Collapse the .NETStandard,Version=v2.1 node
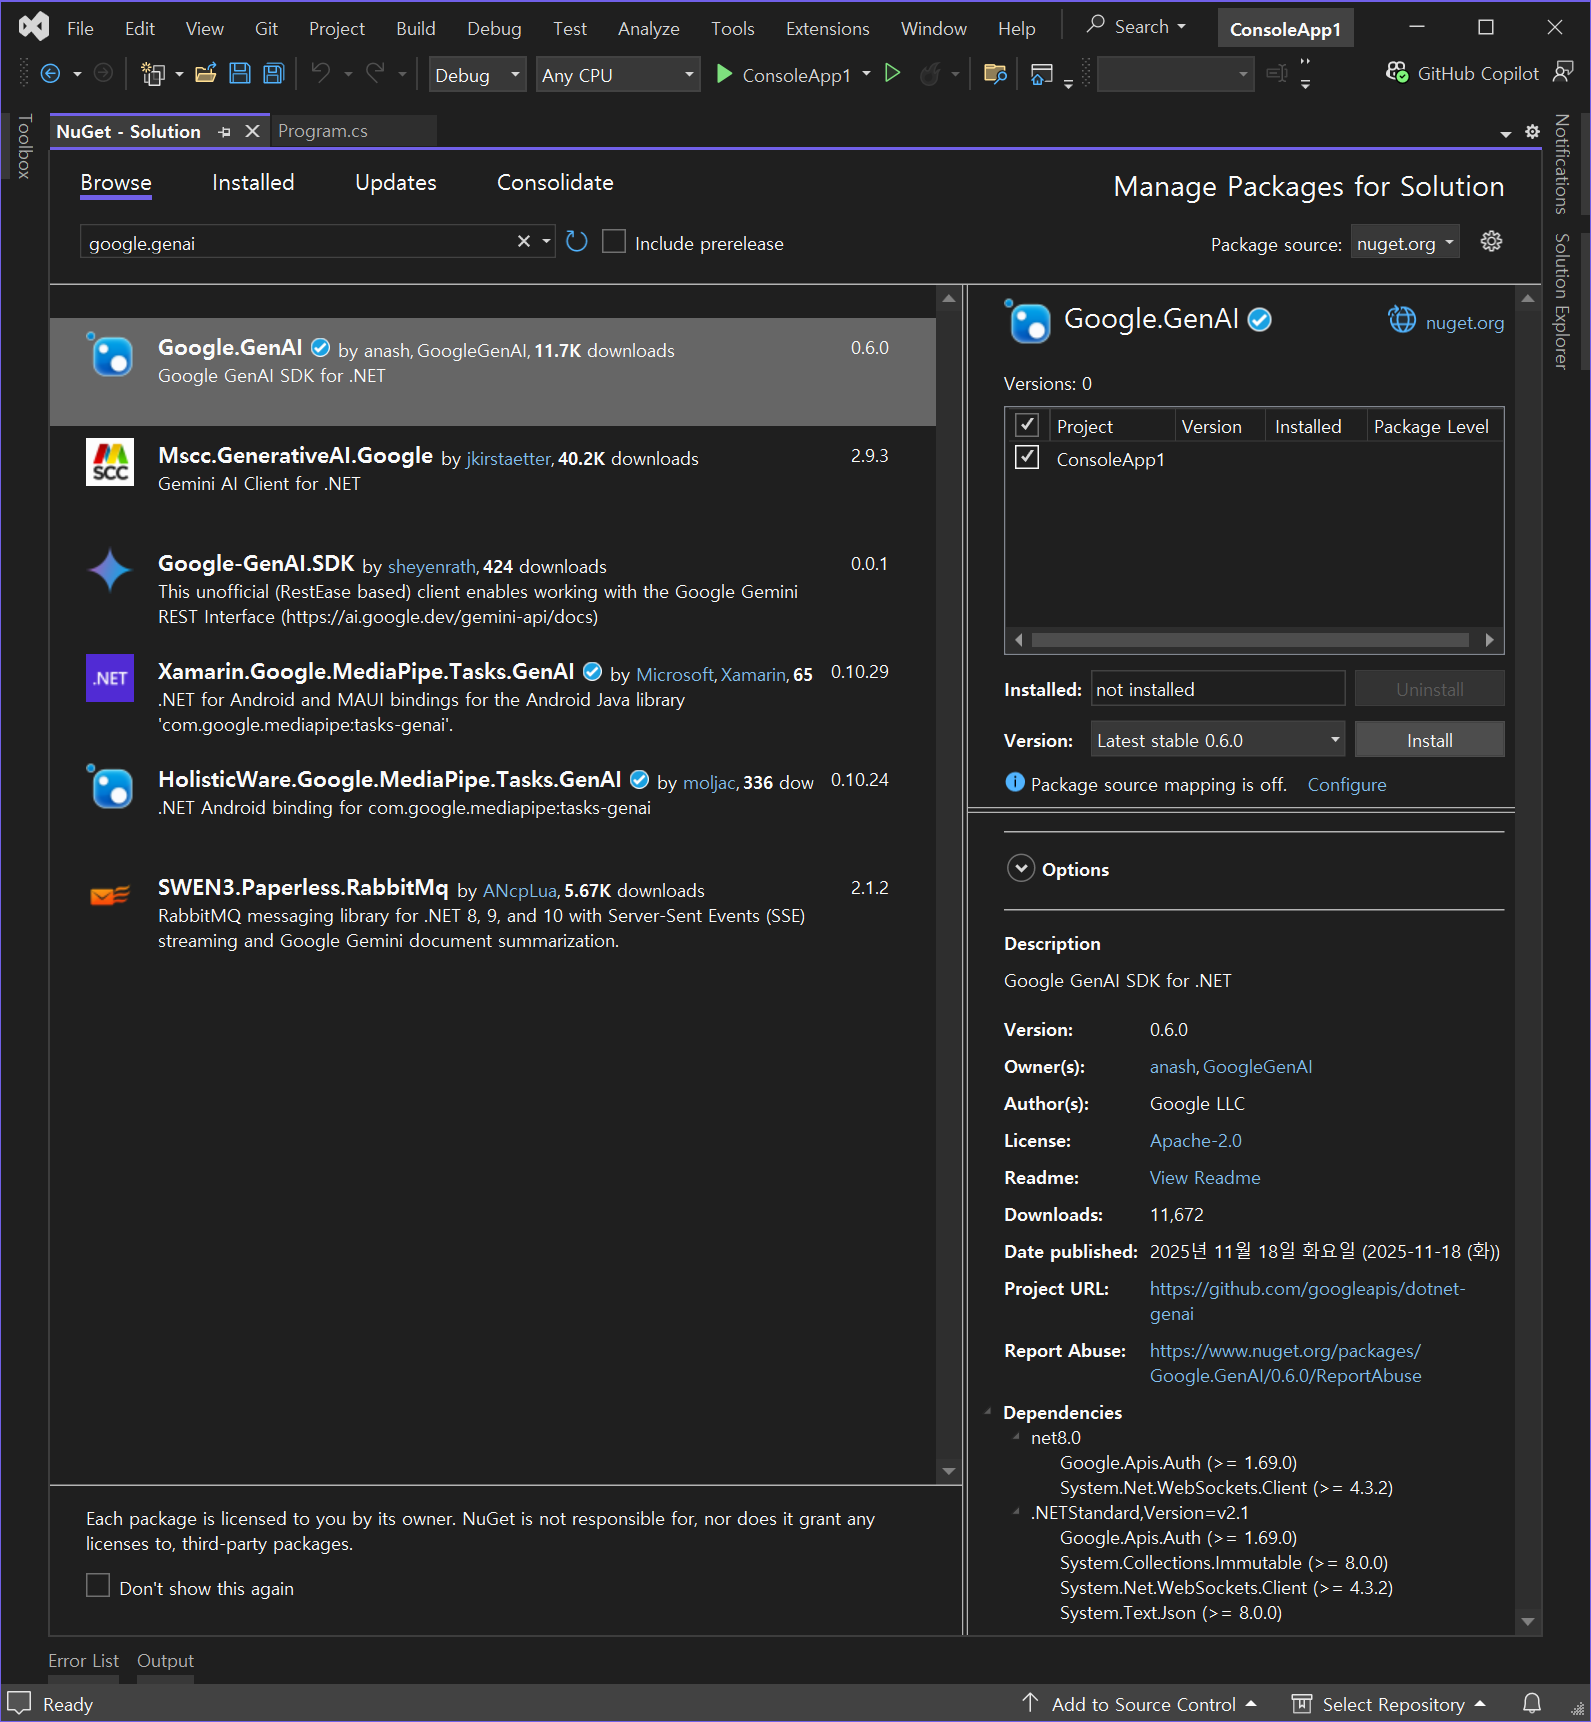 (1017, 1512)
